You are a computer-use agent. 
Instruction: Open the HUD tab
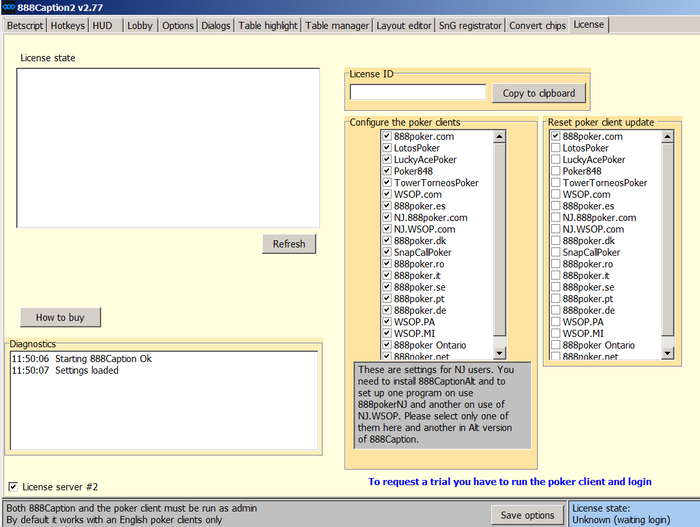105,25
